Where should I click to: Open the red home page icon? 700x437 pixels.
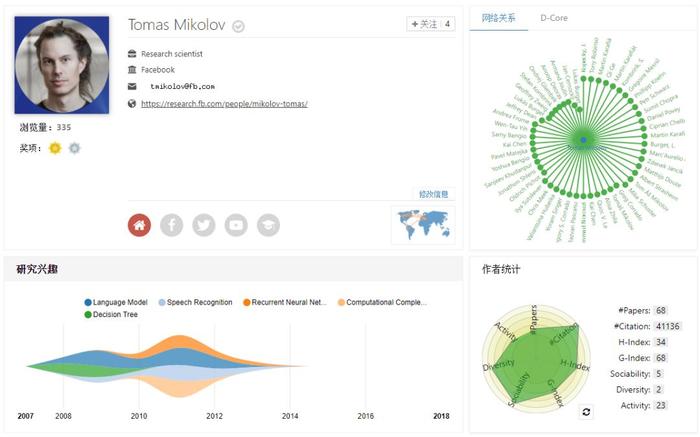click(x=139, y=225)
